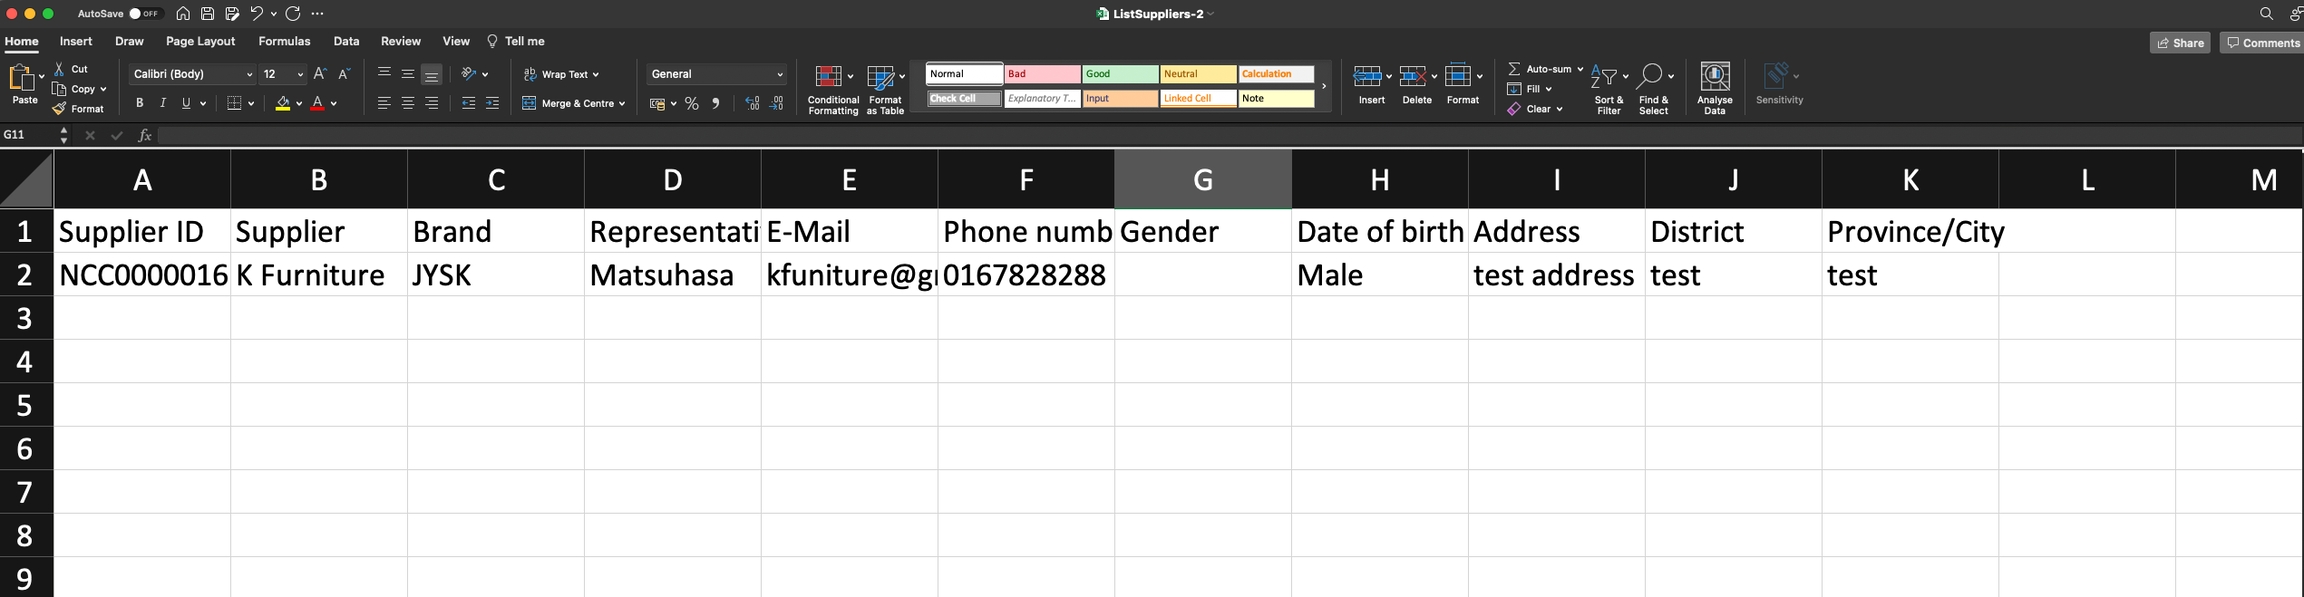The image size is (2304, 597).
Task: Apply the Good cell style swatch
Action: (x=1119, y=74)
